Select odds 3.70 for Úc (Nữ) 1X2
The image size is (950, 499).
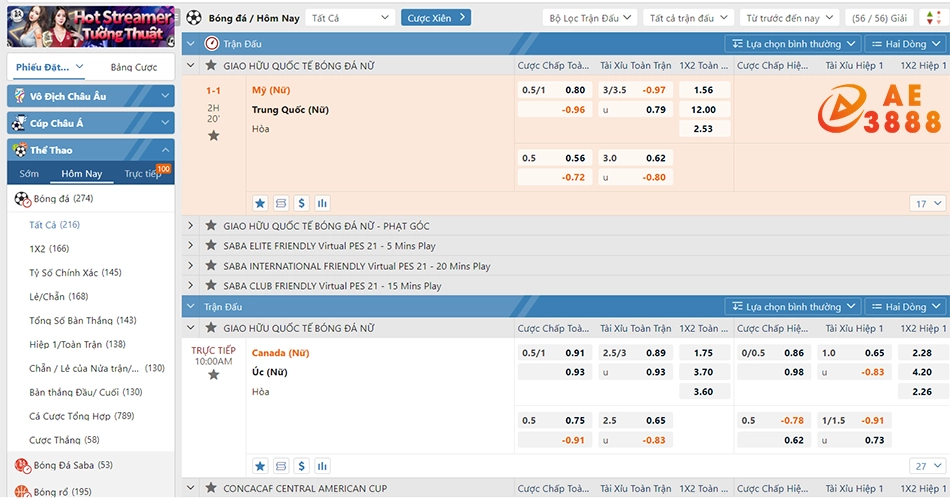(703, 372)
